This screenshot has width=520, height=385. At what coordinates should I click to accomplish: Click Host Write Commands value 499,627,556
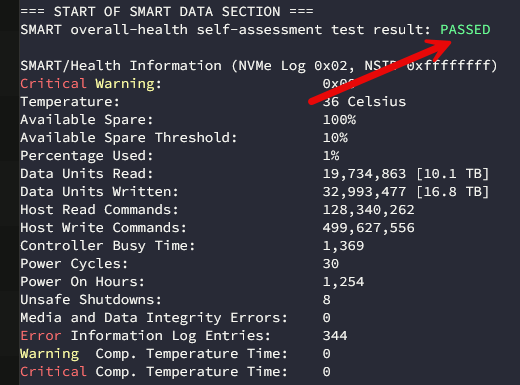click(x=368, y=228)
